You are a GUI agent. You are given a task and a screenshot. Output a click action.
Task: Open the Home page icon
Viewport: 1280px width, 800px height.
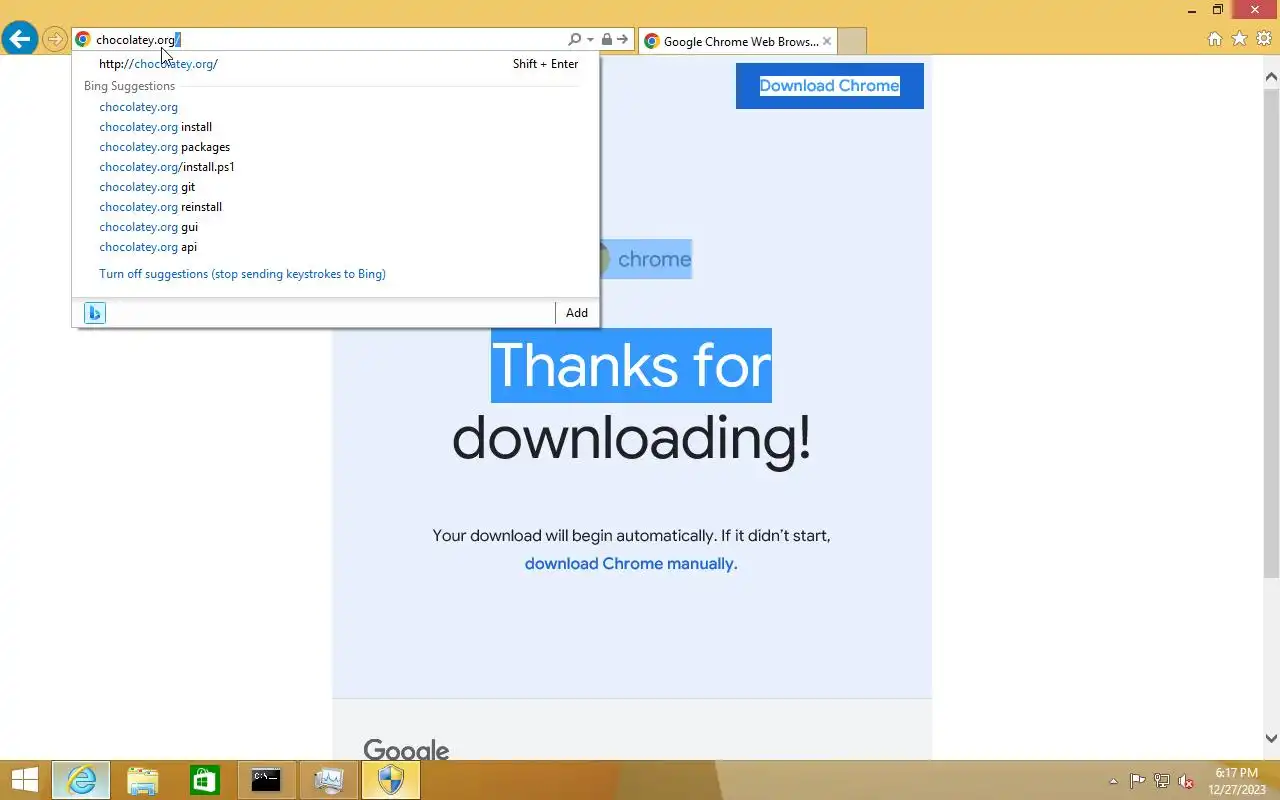[1215, 39]
